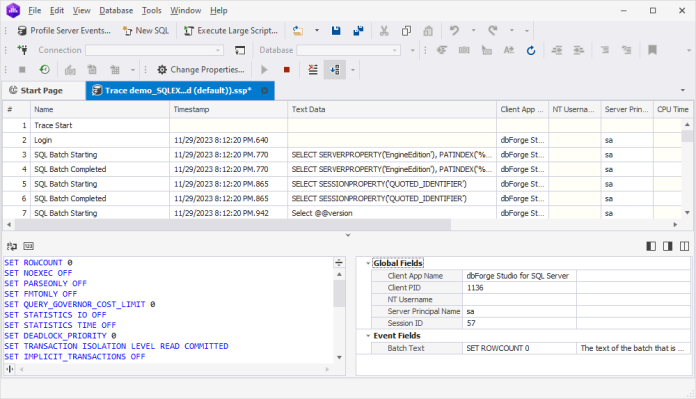Collapse the Global Fields group
Screen dimensions: 696x399
point(368,263)
